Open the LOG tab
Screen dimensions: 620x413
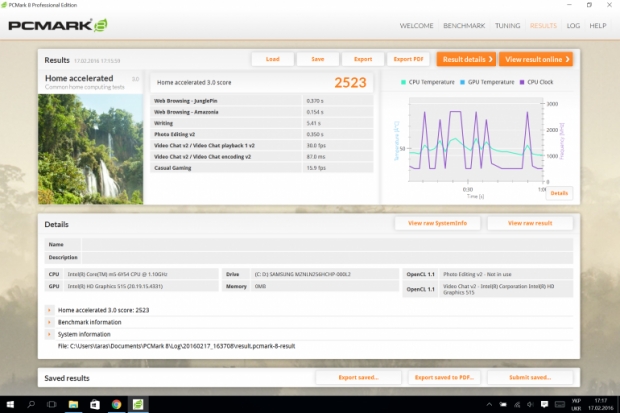tap(573, 26)
